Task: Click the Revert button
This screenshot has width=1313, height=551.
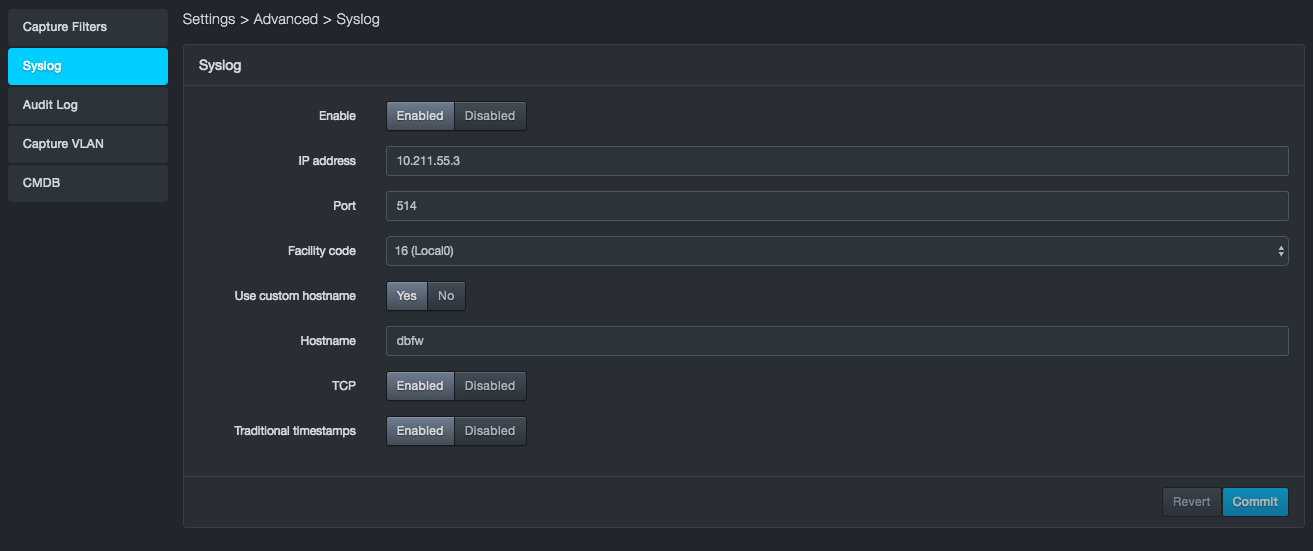Action: point(1191,502)
